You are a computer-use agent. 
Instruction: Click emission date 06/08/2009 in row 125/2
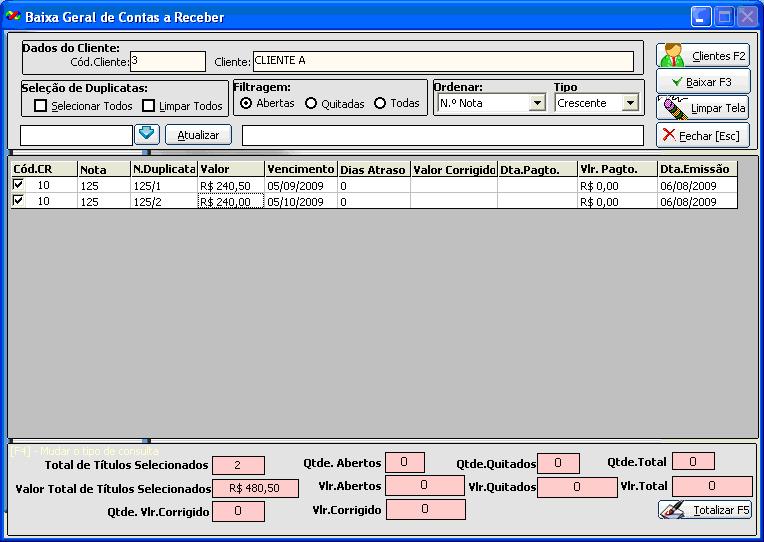(x=698, y=201)
